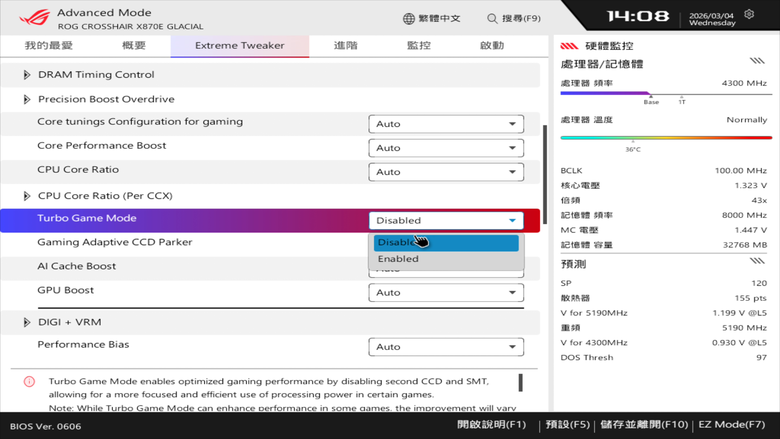Click SP value 120
Screen dimensions: 780x439
click(x=759, y=283)
